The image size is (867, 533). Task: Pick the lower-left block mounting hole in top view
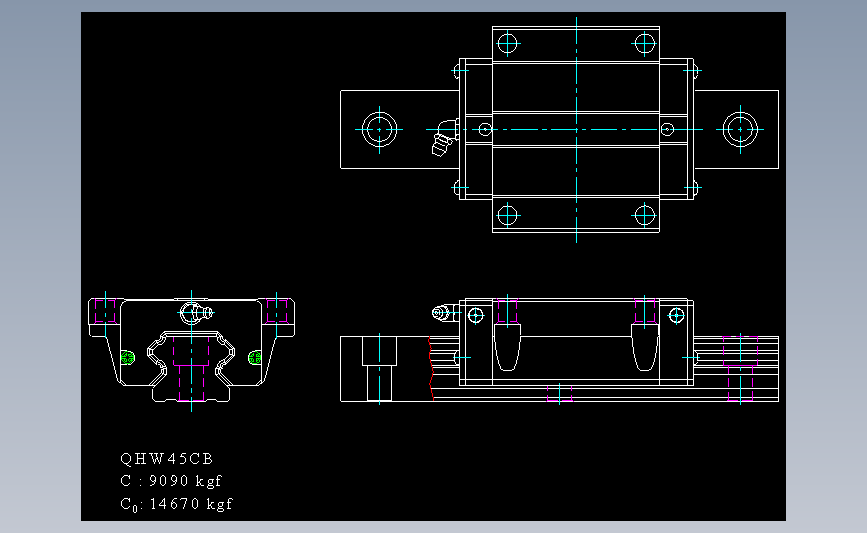pos(507,215)
